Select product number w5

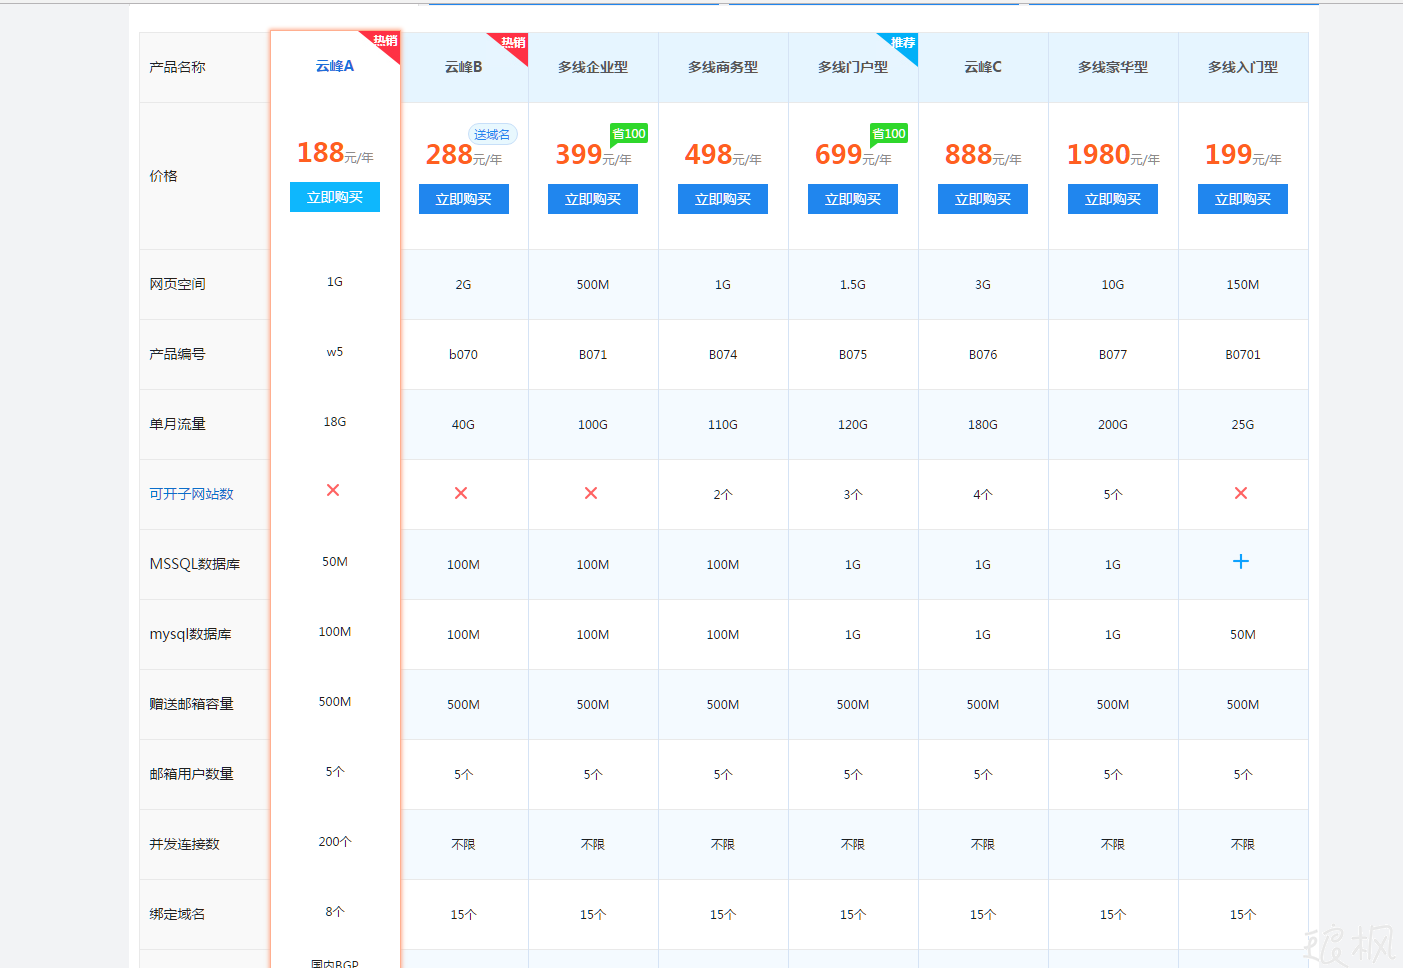[335, 352]
